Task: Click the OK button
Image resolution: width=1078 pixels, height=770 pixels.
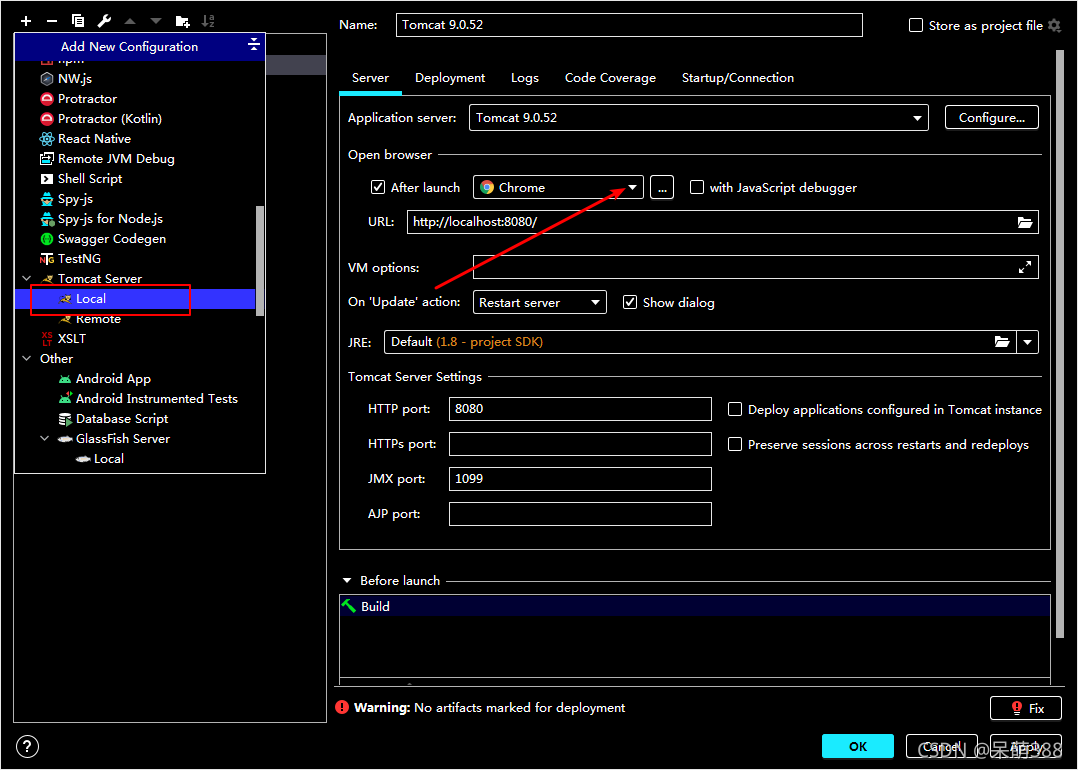Action: [858, 746]
